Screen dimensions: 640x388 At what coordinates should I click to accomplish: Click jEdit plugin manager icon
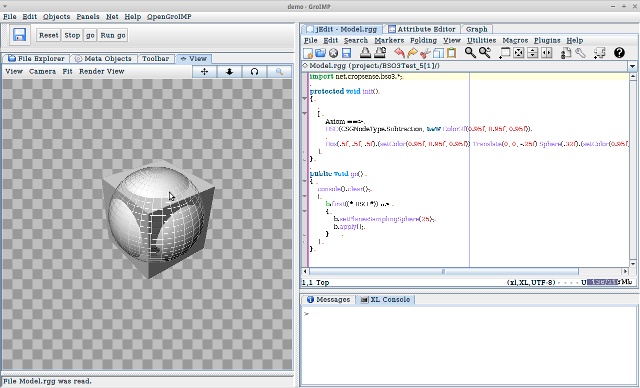coord(599,53)
